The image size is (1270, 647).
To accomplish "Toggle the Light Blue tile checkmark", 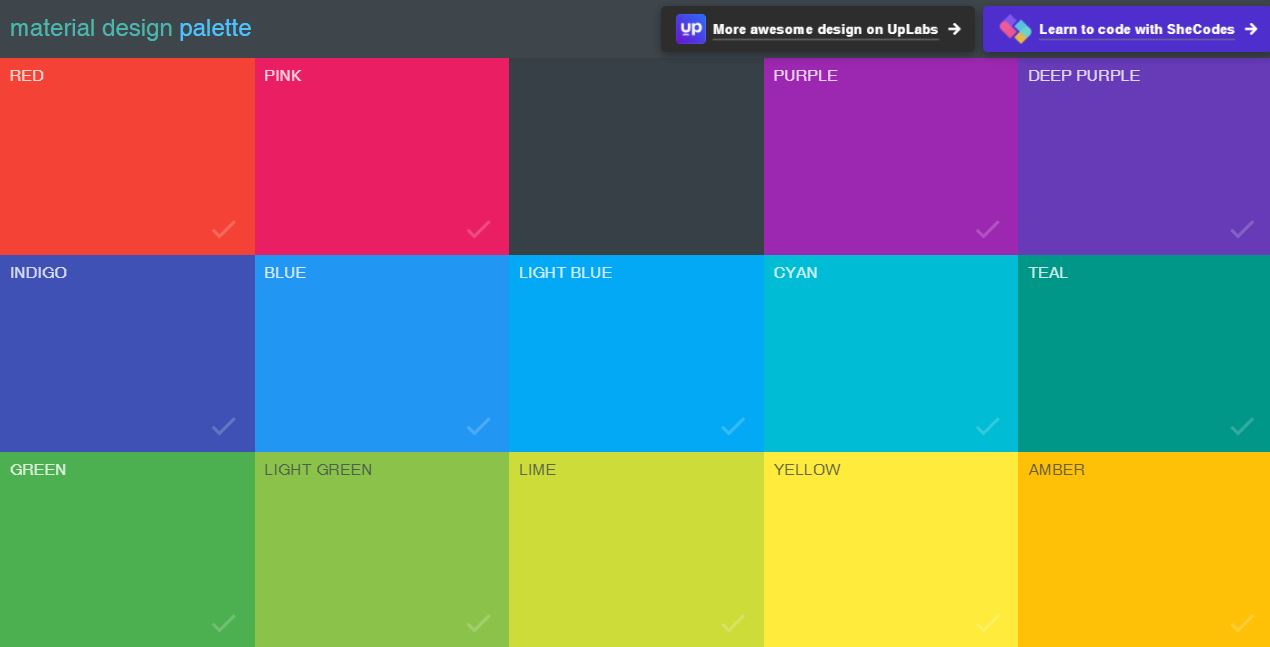I will pyautogui.click(x=732, y=426).
